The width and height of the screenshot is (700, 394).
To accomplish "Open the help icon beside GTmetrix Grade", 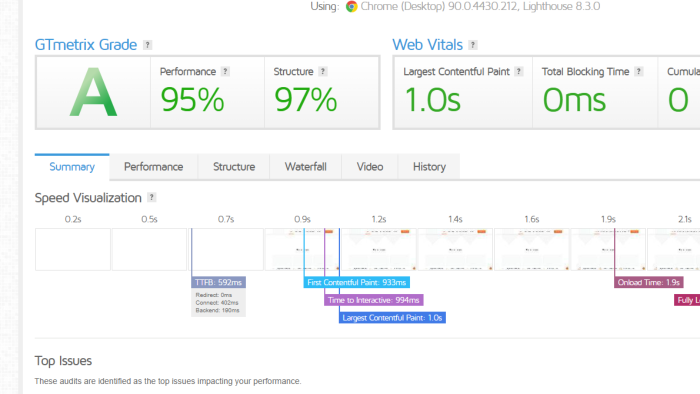I will [147, 45].
